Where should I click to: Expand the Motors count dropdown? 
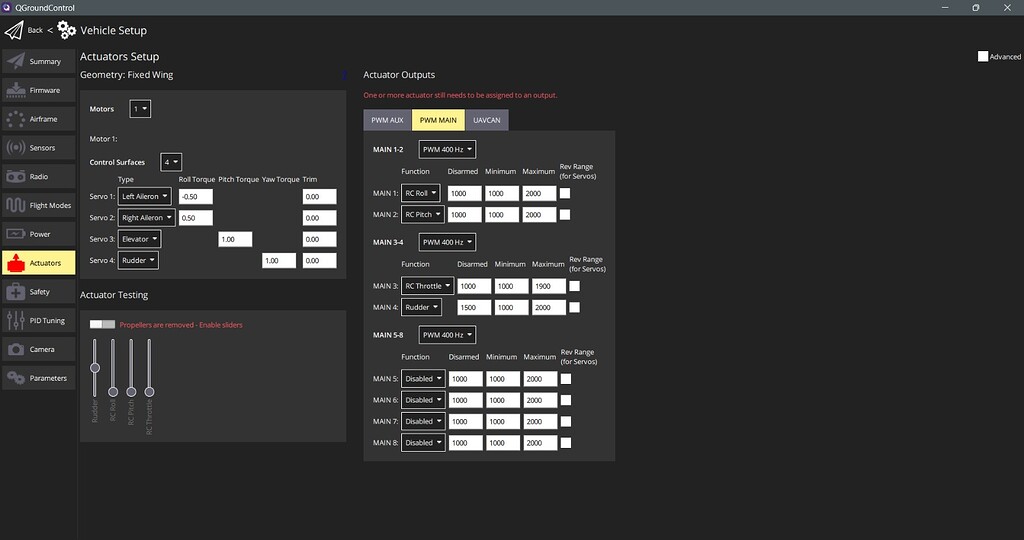(x=140, y=108)
